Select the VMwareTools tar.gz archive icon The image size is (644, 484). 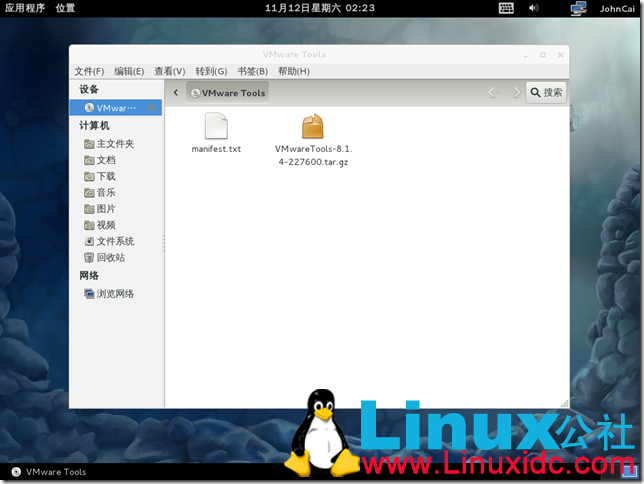pyautogui.click(x=313, y=127)
